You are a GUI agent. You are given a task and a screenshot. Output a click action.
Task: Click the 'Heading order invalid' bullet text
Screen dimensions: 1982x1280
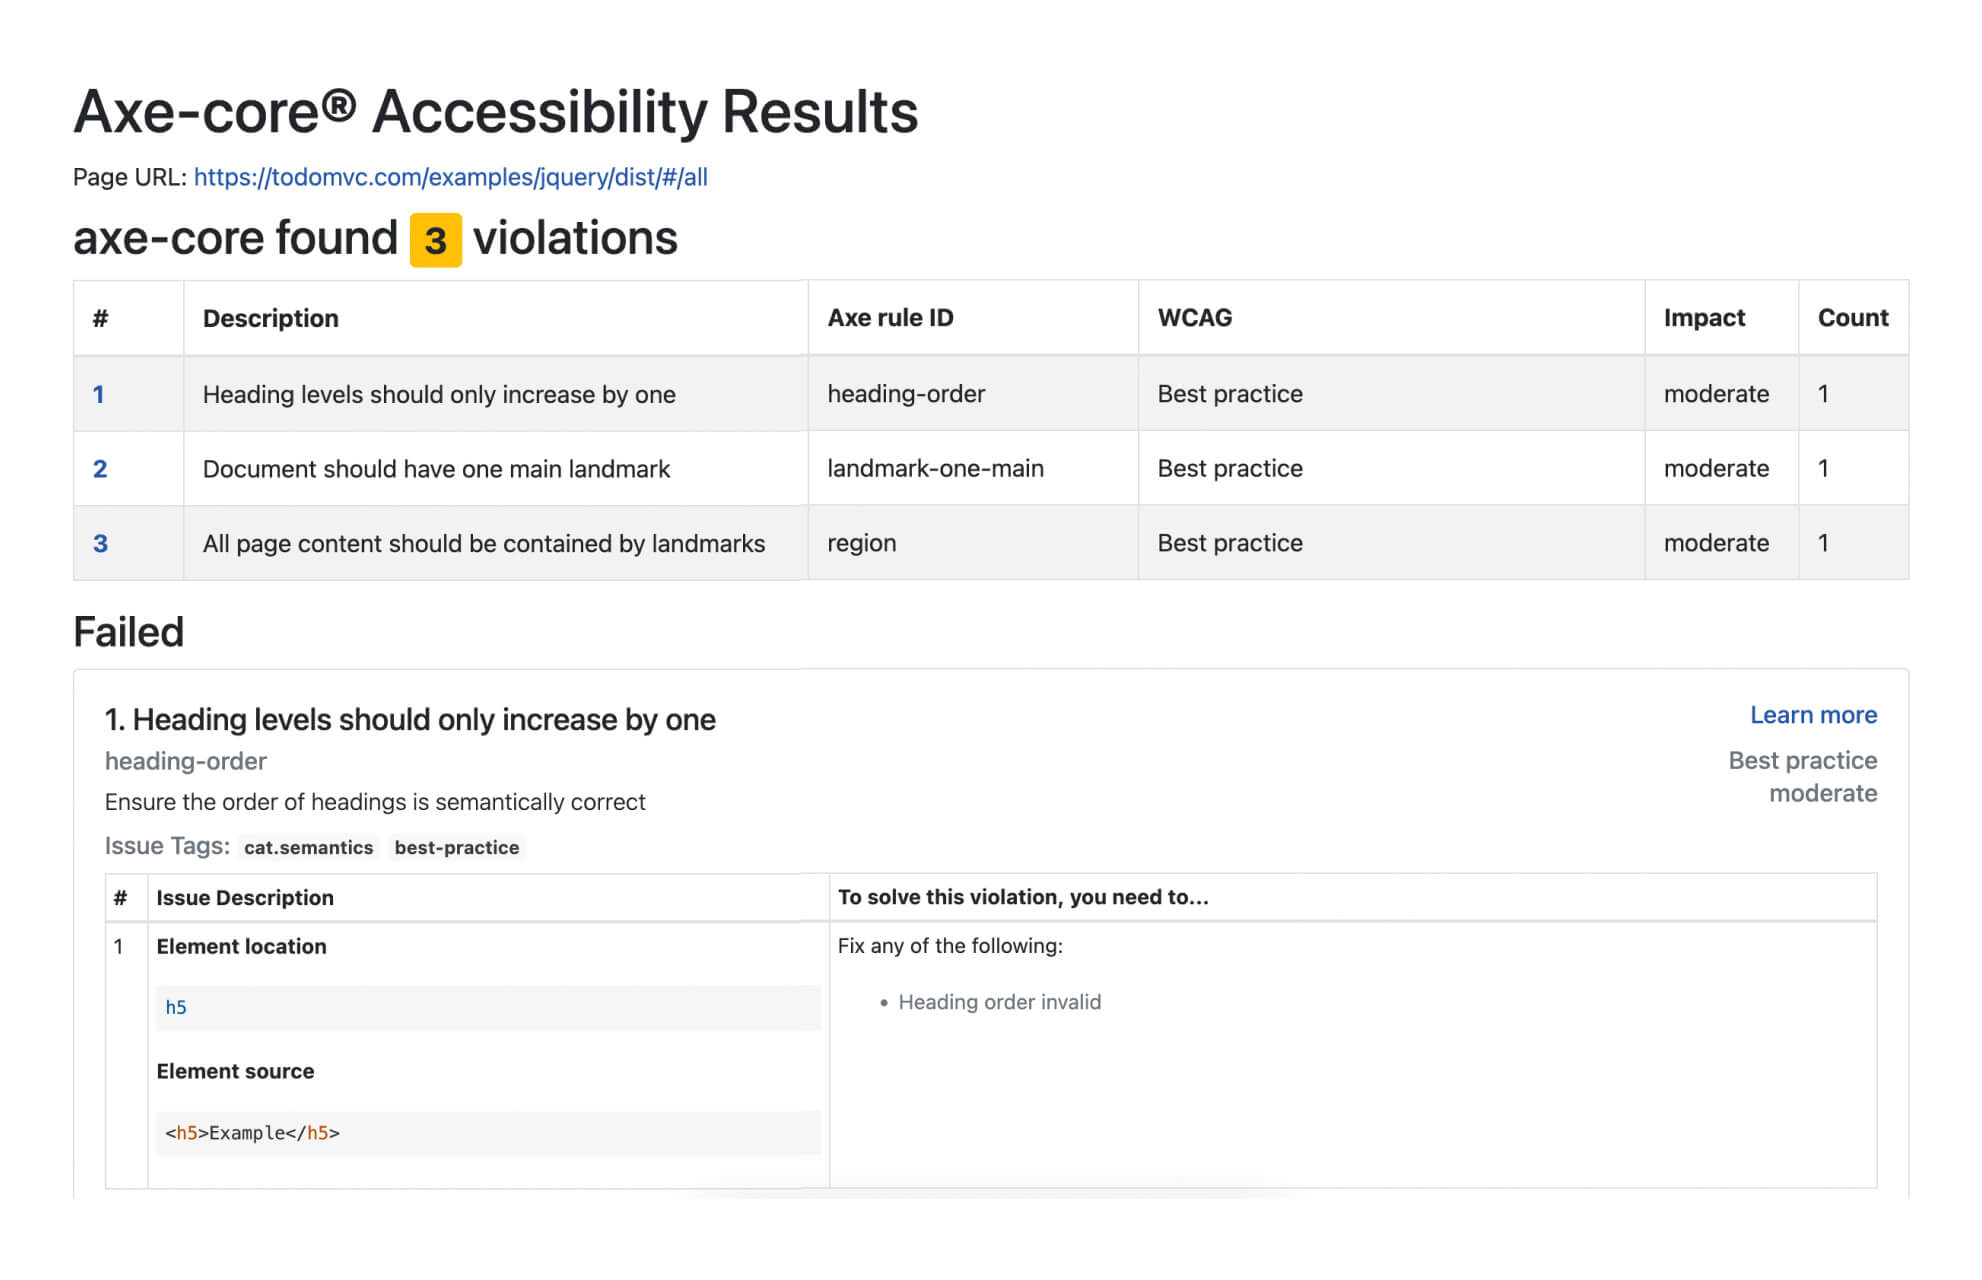999,1002
